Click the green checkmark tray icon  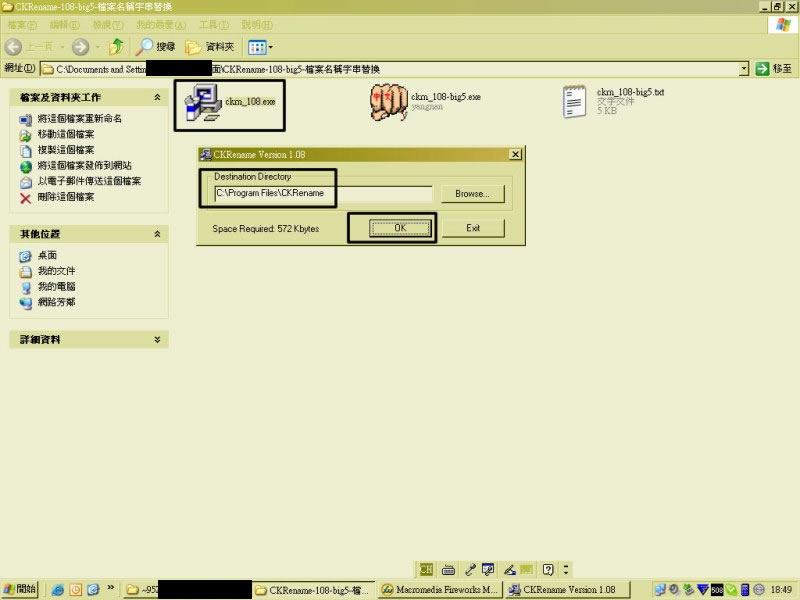(x=731, y=589)
